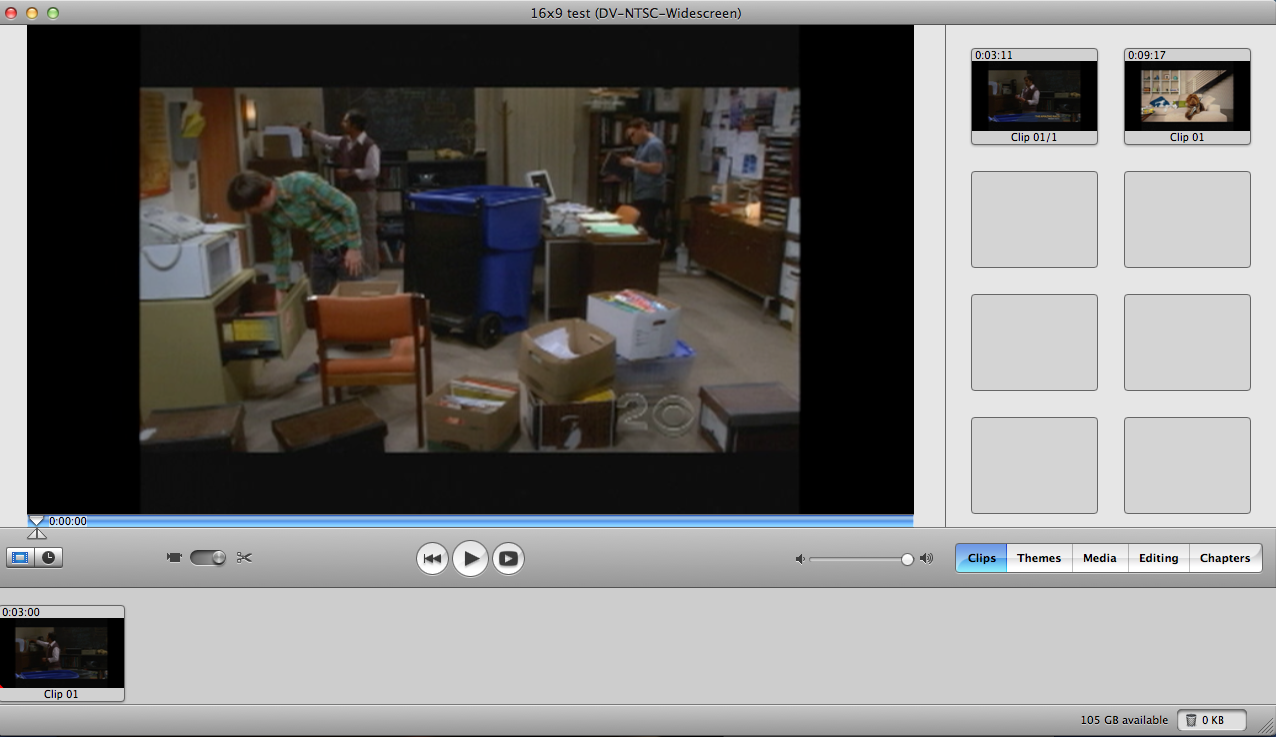Click the 105 GB available text
This screenshot has height=737, width=1276.
(x=1124, y=720)
